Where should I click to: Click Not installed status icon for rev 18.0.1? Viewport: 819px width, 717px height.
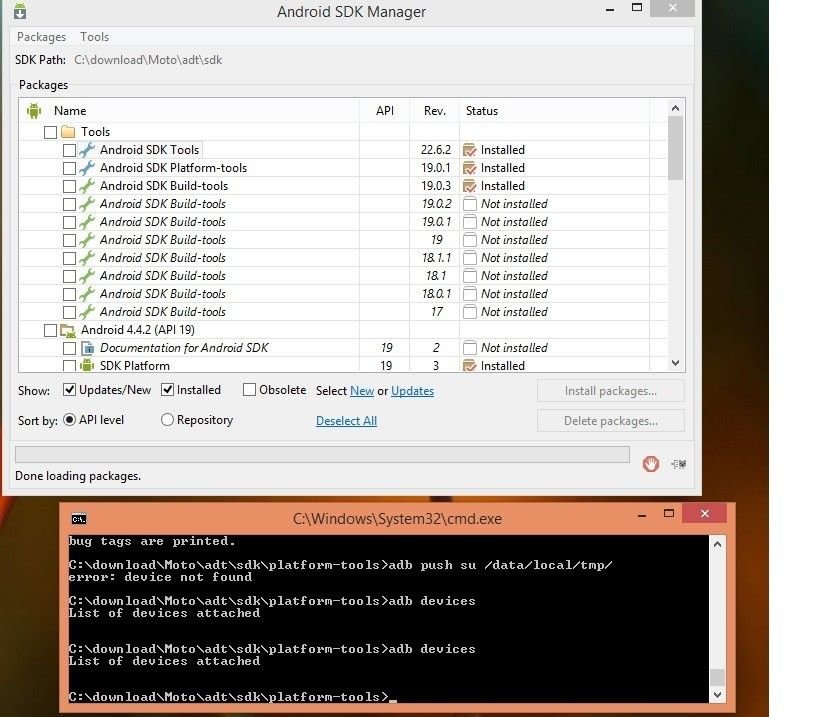click(470, 294)
